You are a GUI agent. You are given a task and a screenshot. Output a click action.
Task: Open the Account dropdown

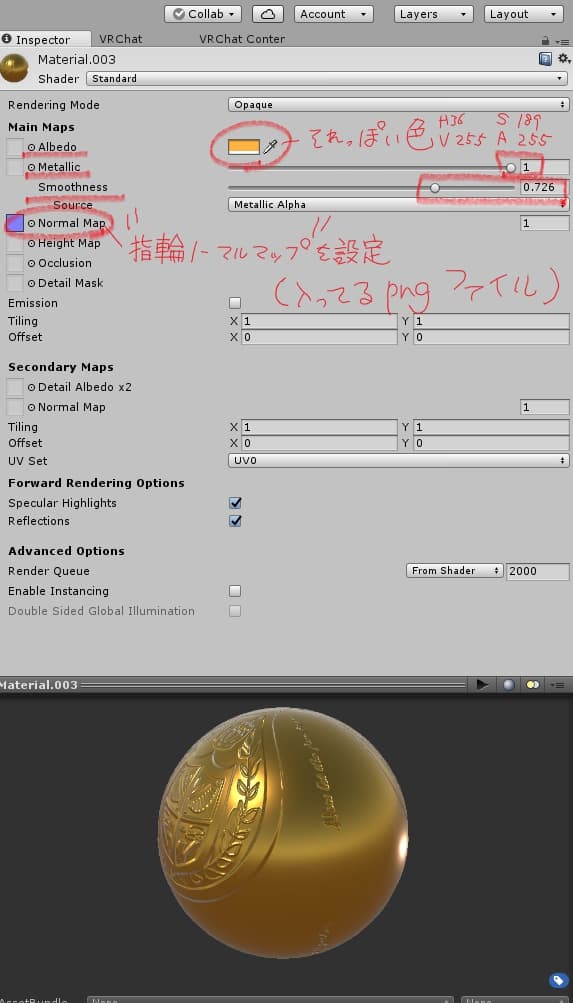tap(333, 14)
